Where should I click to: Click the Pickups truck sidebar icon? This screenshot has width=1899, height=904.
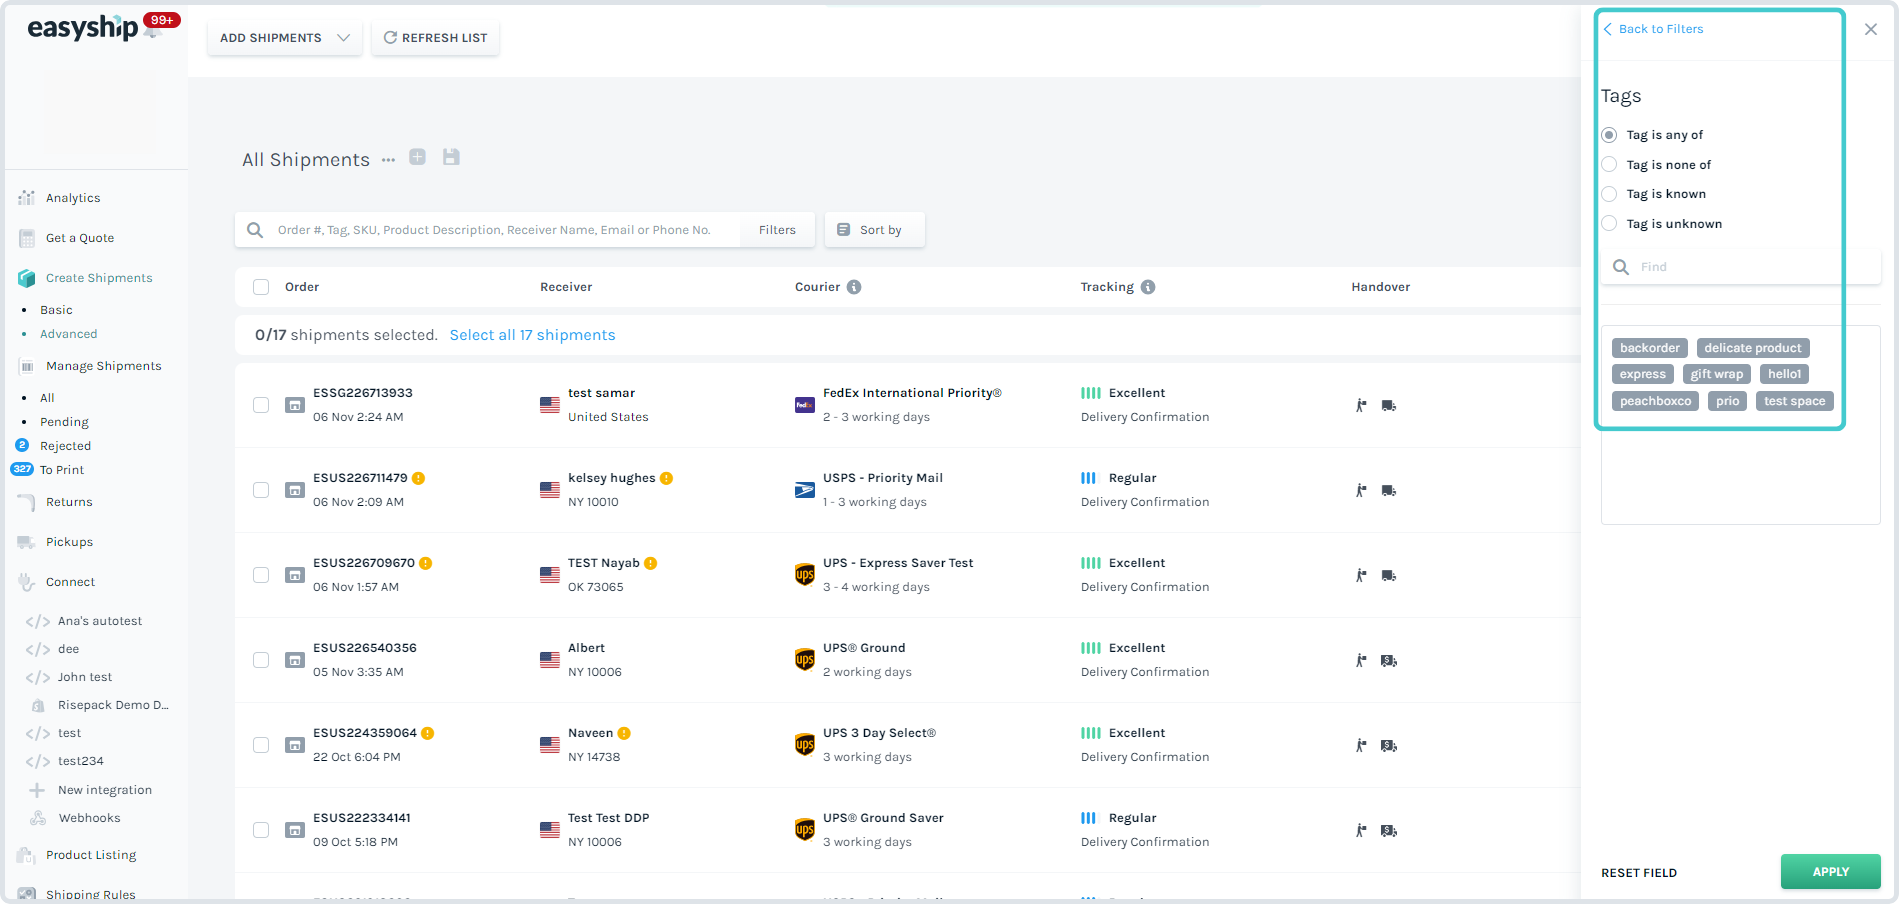click(27, 542)
